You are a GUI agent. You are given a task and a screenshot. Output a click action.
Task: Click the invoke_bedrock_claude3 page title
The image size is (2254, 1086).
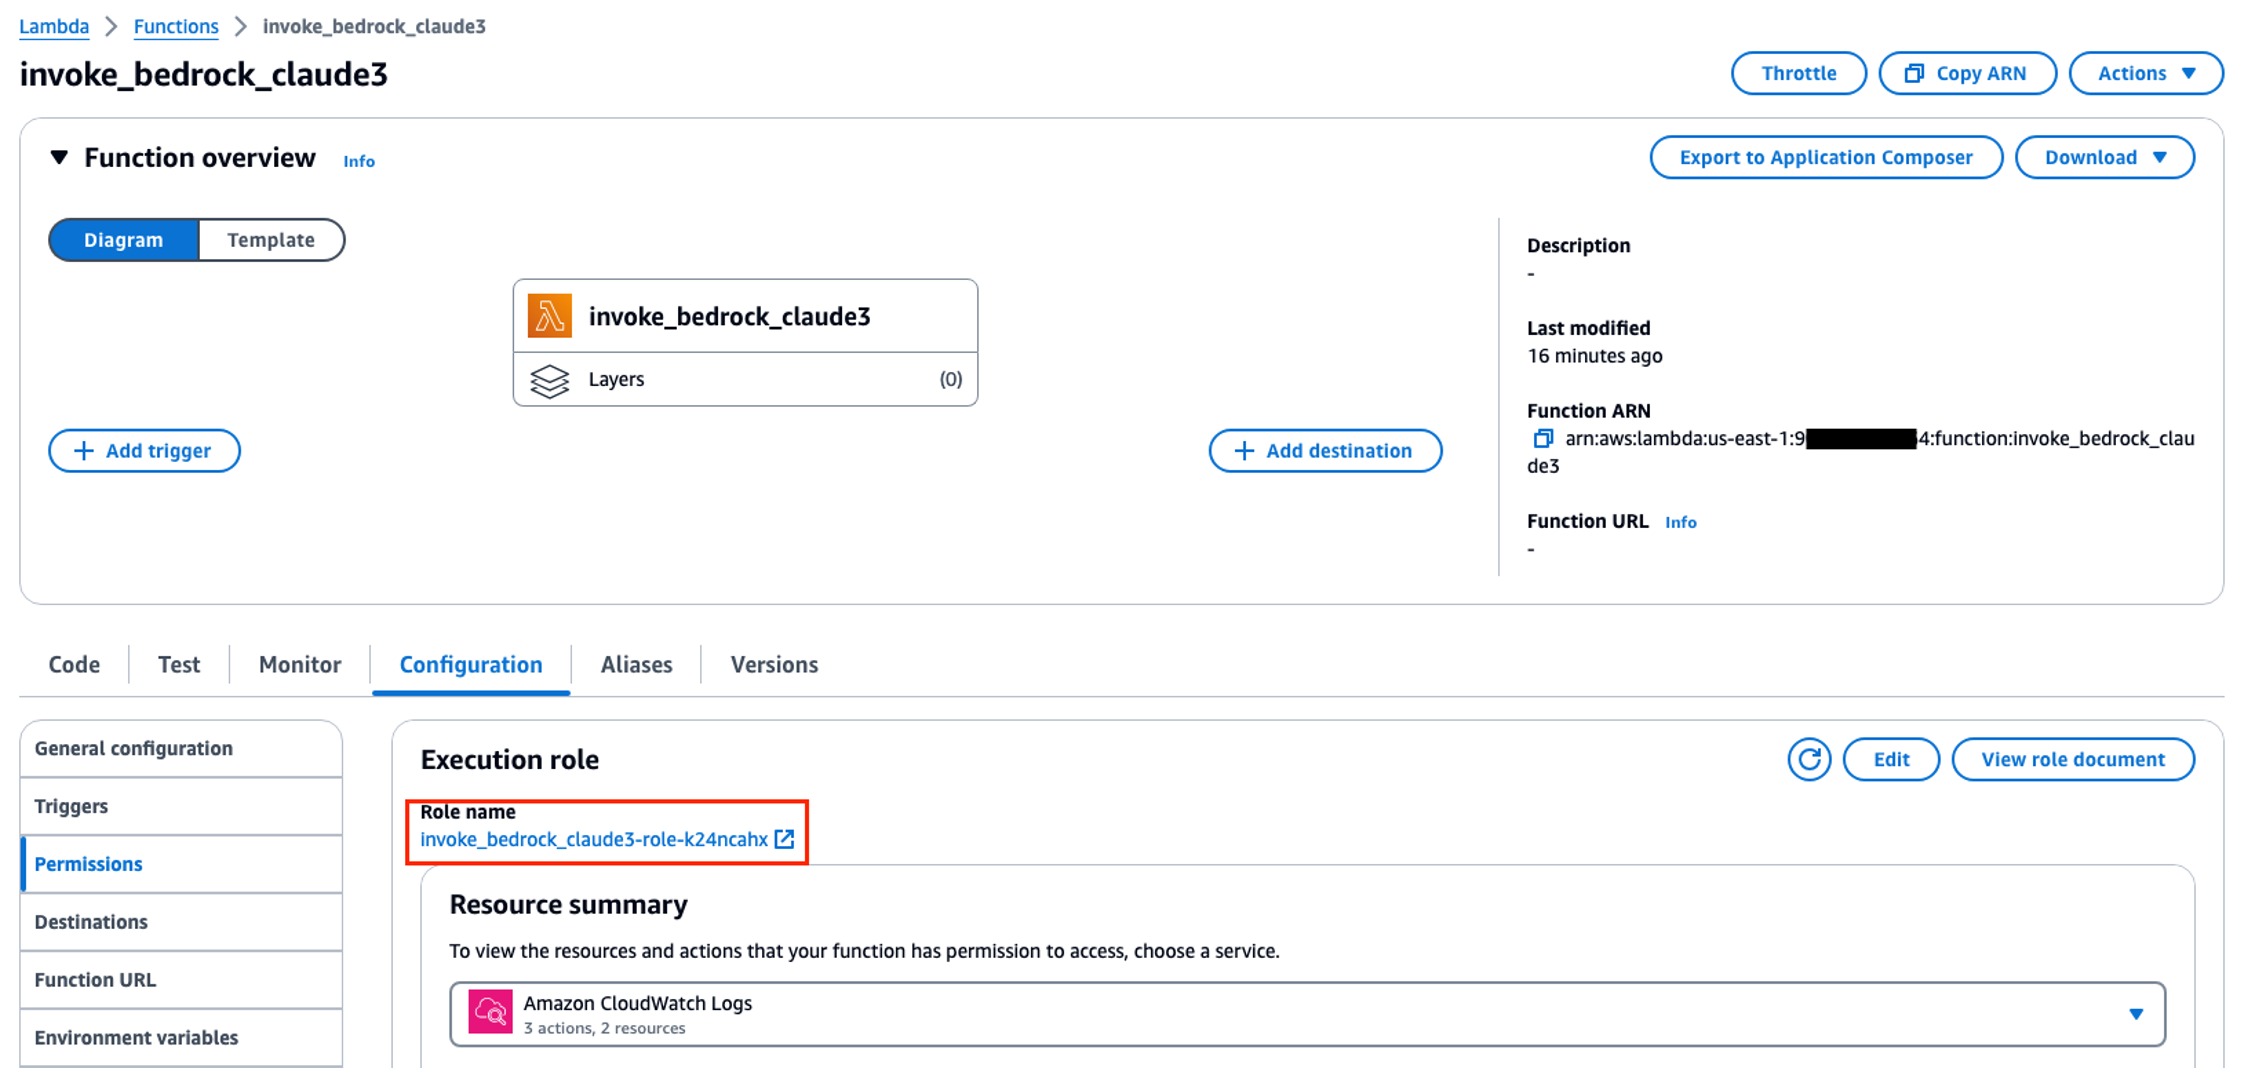[203, 74]
